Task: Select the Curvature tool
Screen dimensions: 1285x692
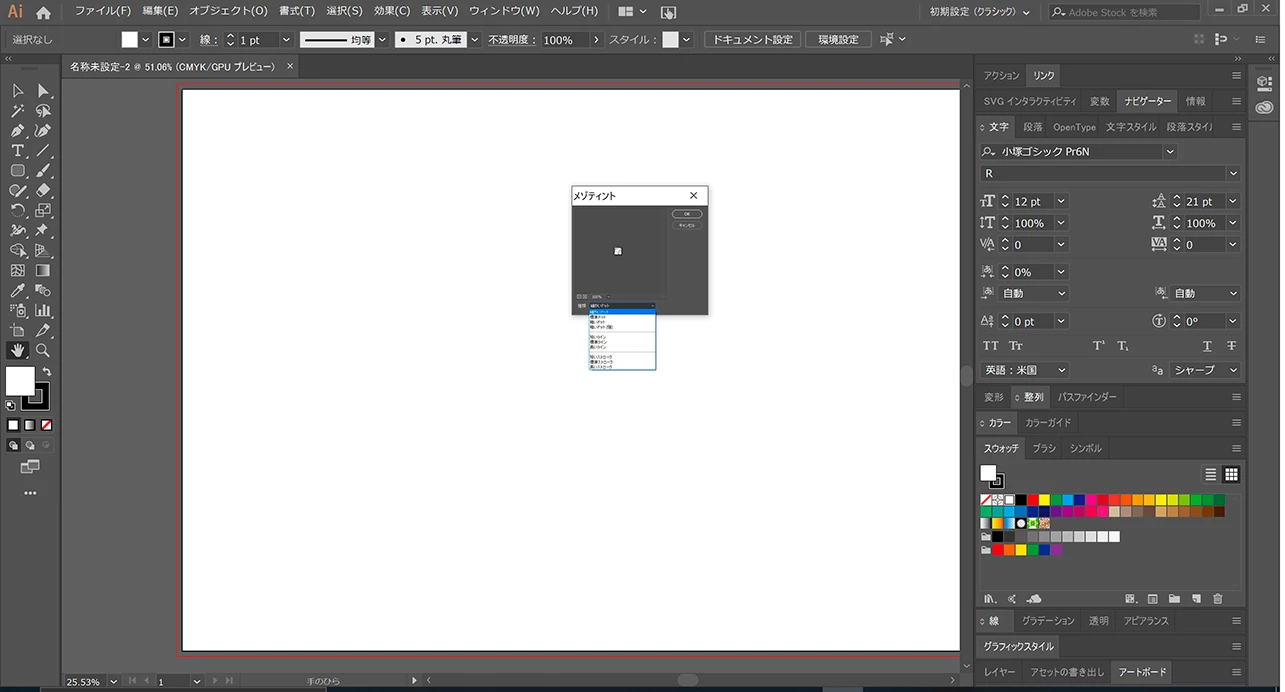Action: pos(43,131)
